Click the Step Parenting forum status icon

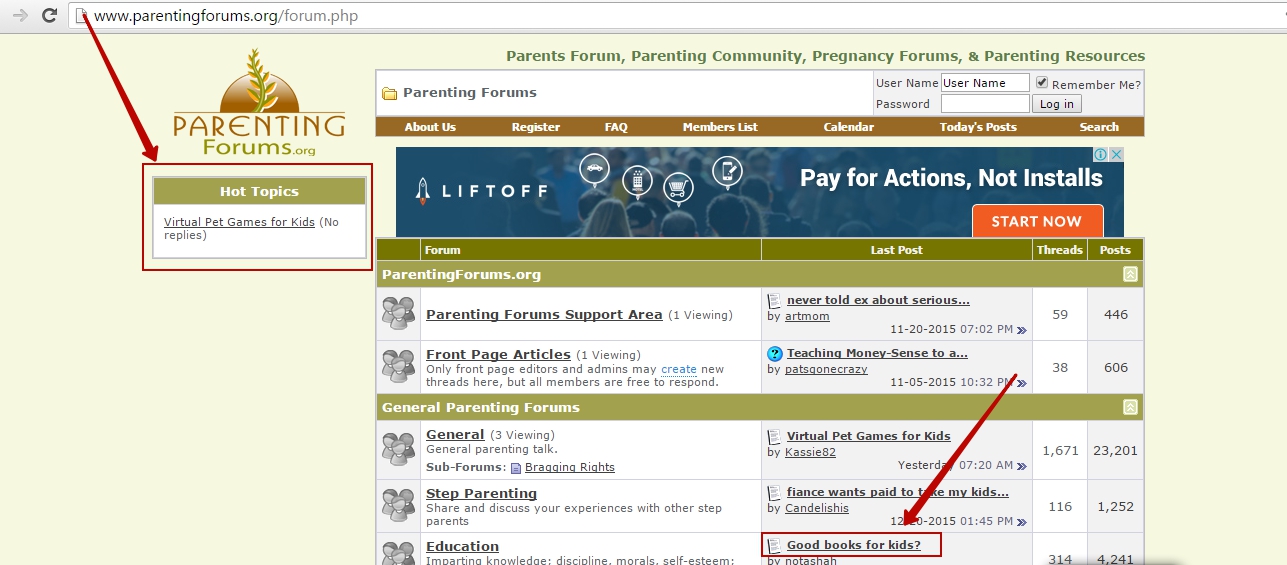tap(398, 505)
